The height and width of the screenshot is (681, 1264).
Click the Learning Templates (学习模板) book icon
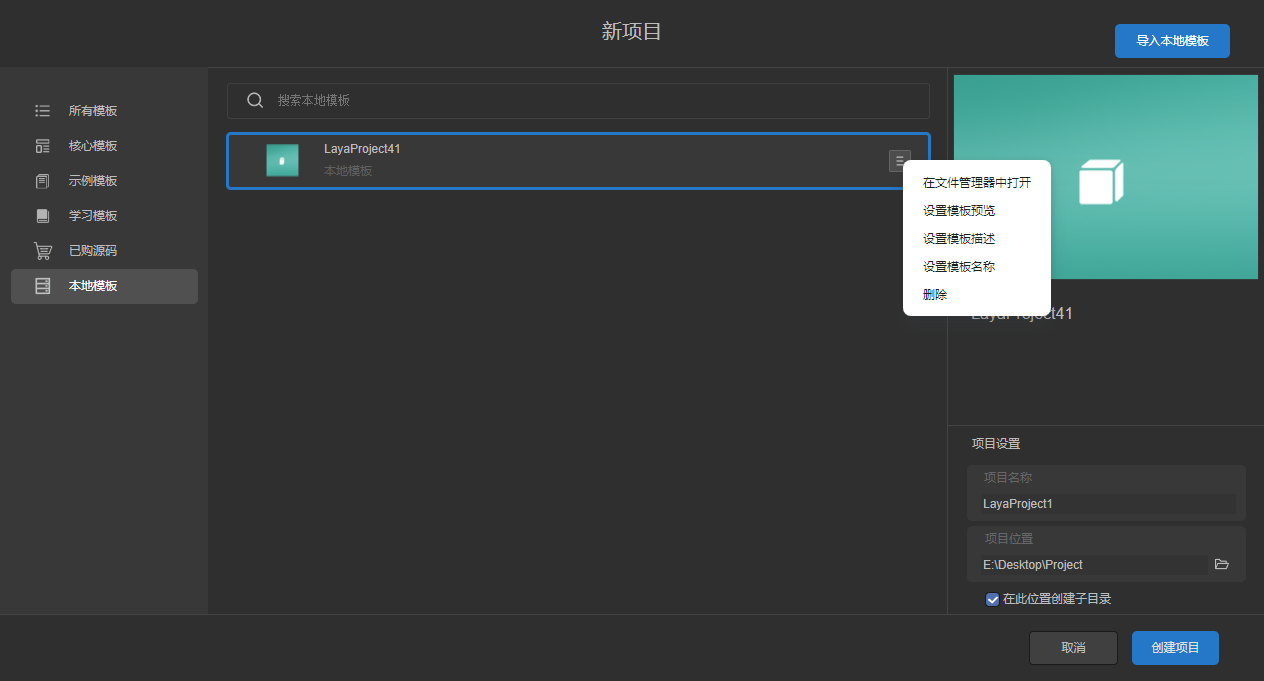click(42, 216)
